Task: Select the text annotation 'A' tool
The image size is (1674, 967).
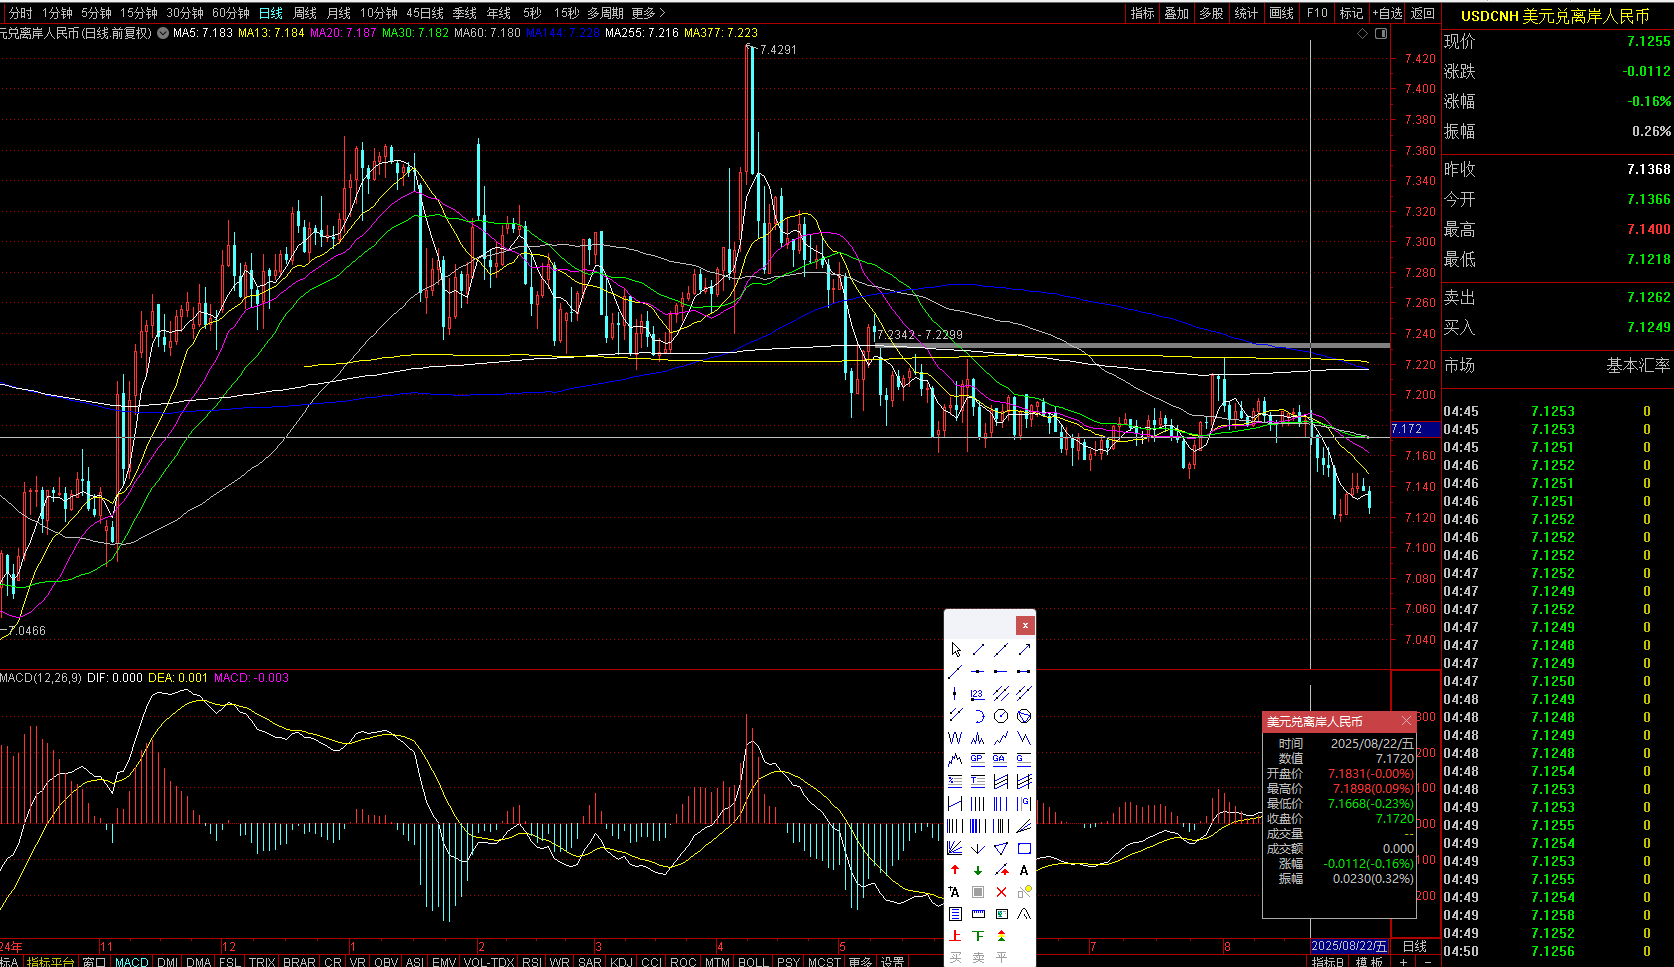Action: 1024,870
